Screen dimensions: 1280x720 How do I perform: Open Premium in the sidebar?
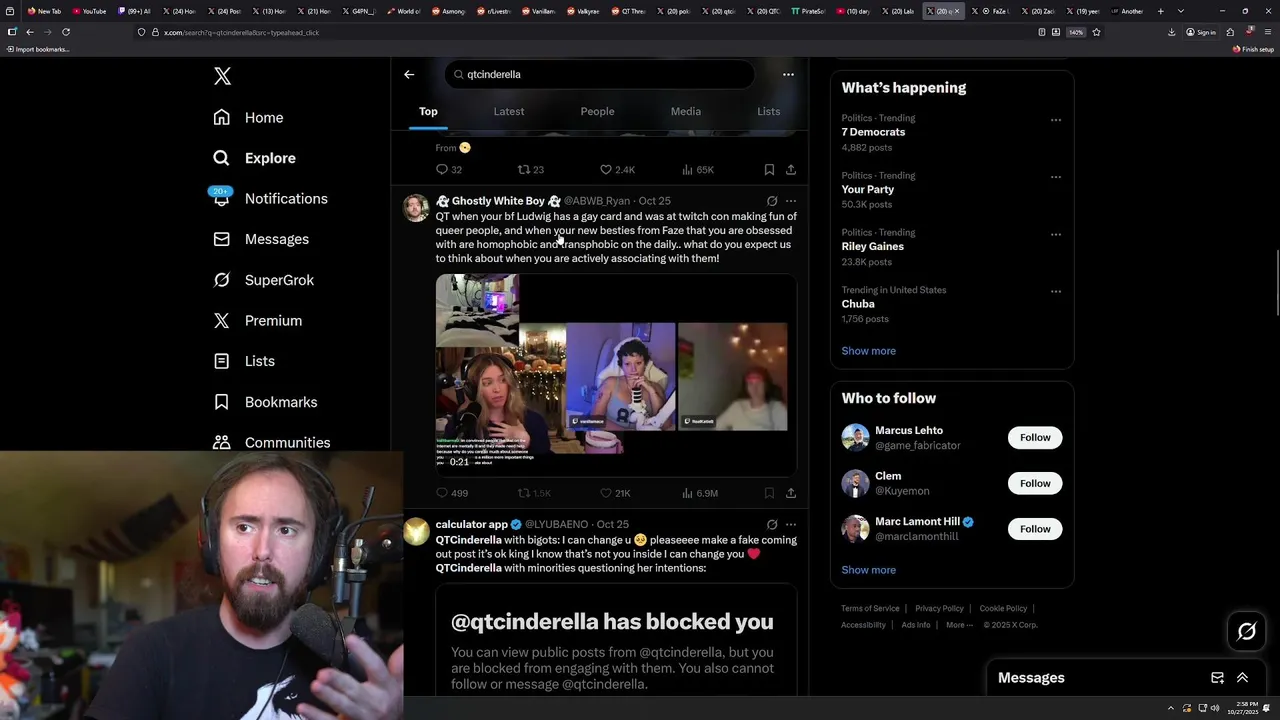coord(257,320)
